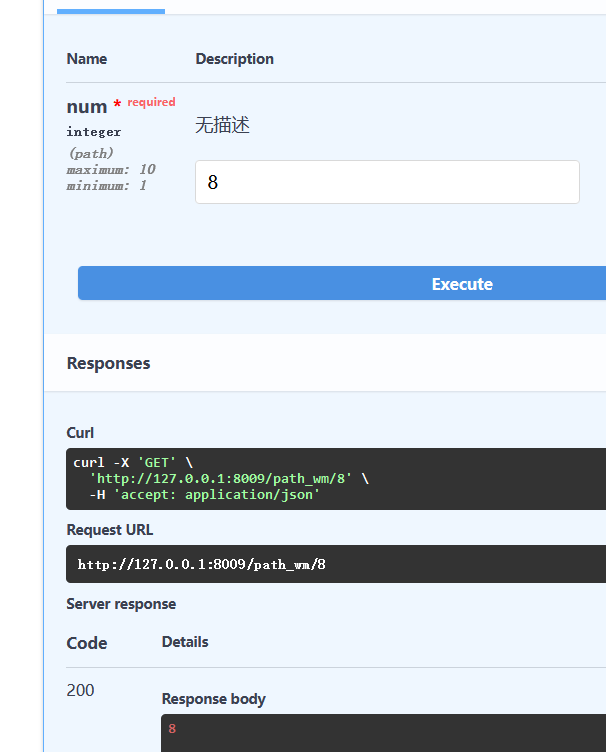Viewport: 606px width, 752px height.
Task: Click the num input field containing 8
Action: click(x=387, y=182)
